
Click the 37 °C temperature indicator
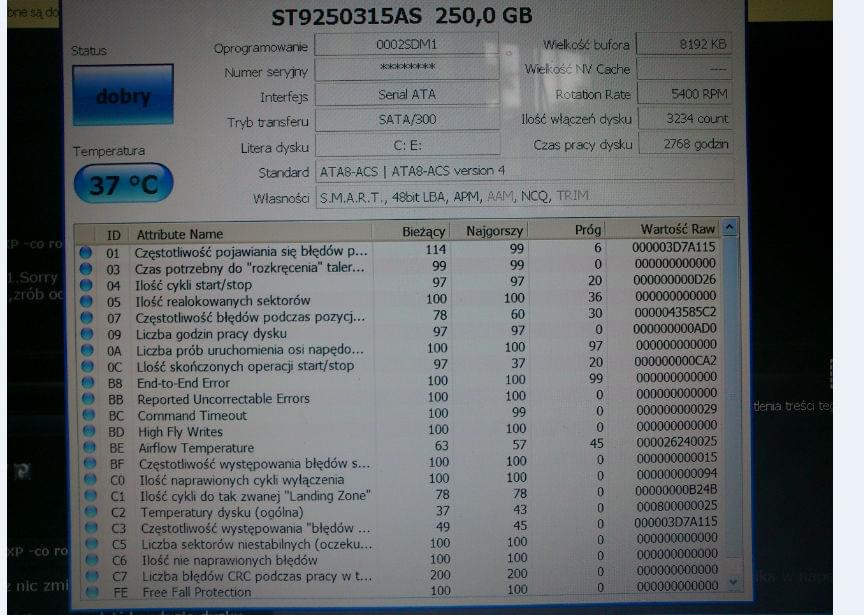click(x=123, y=184)
